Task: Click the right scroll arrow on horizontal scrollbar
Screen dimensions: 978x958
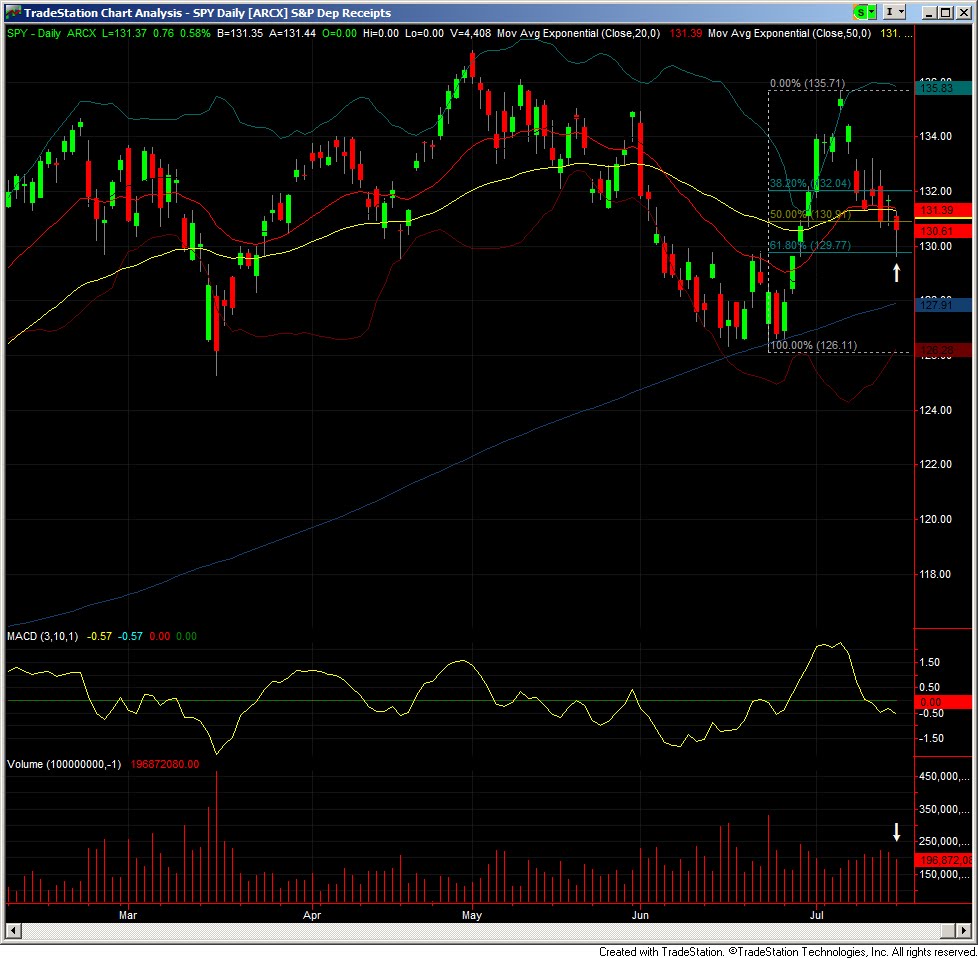Action: [x=965, y=931]
